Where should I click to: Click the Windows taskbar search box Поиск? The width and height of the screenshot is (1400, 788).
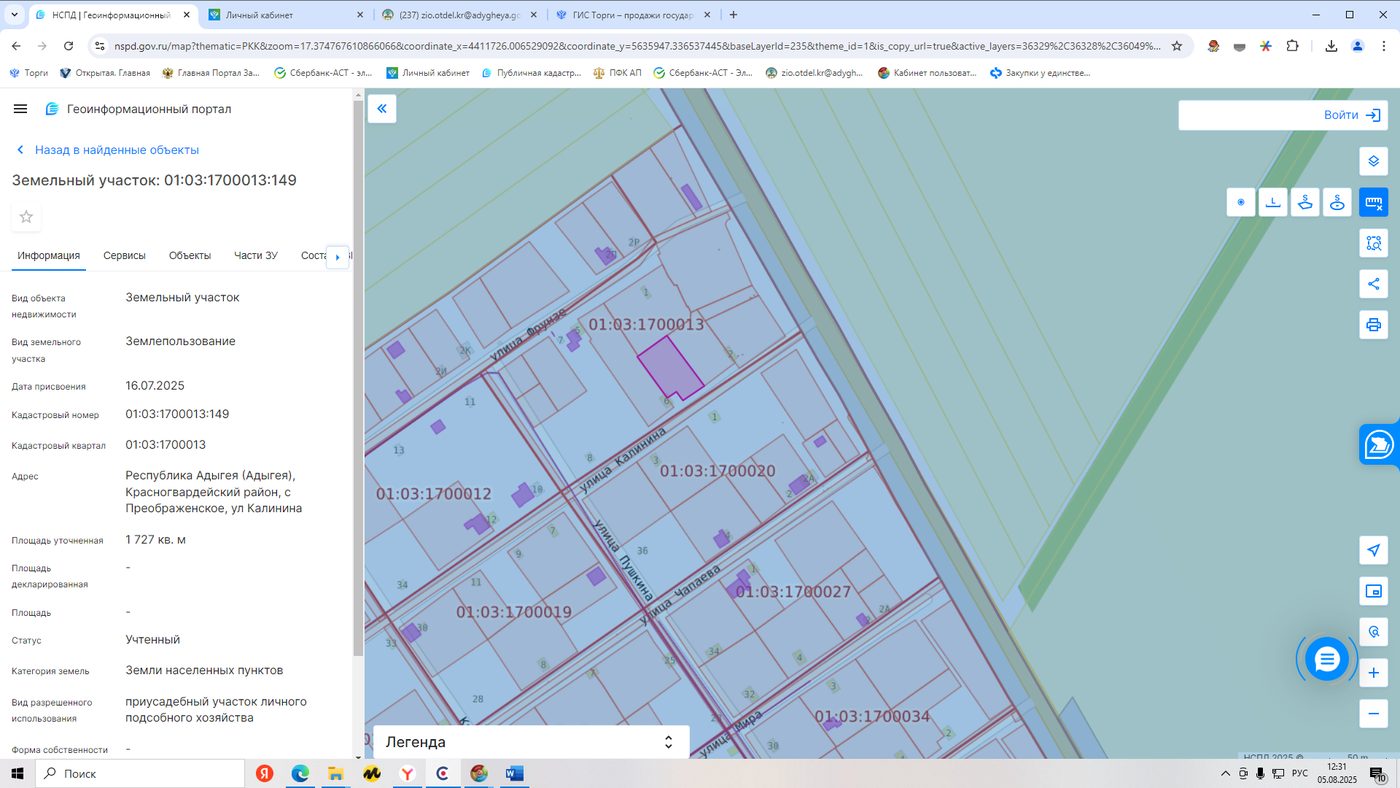pyautogui.click(x=140, y=773)
